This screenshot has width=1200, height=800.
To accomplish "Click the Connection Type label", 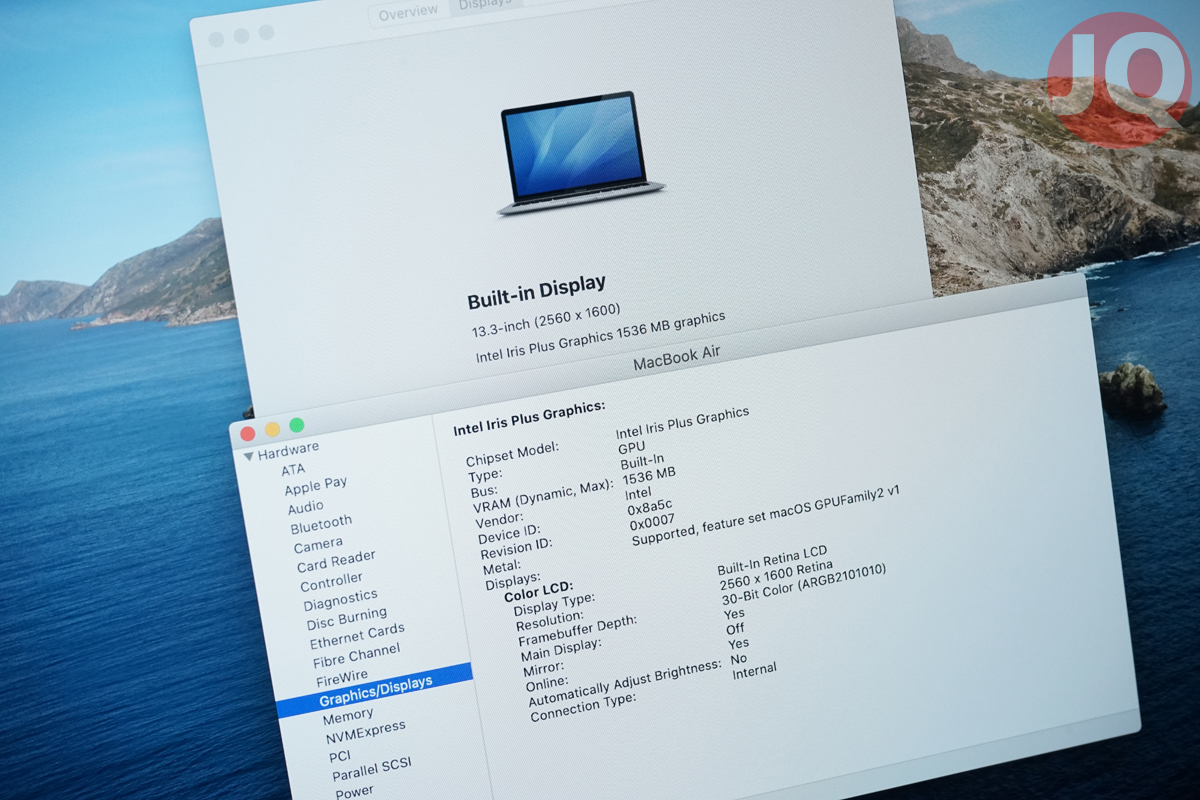I will point(582,708).
